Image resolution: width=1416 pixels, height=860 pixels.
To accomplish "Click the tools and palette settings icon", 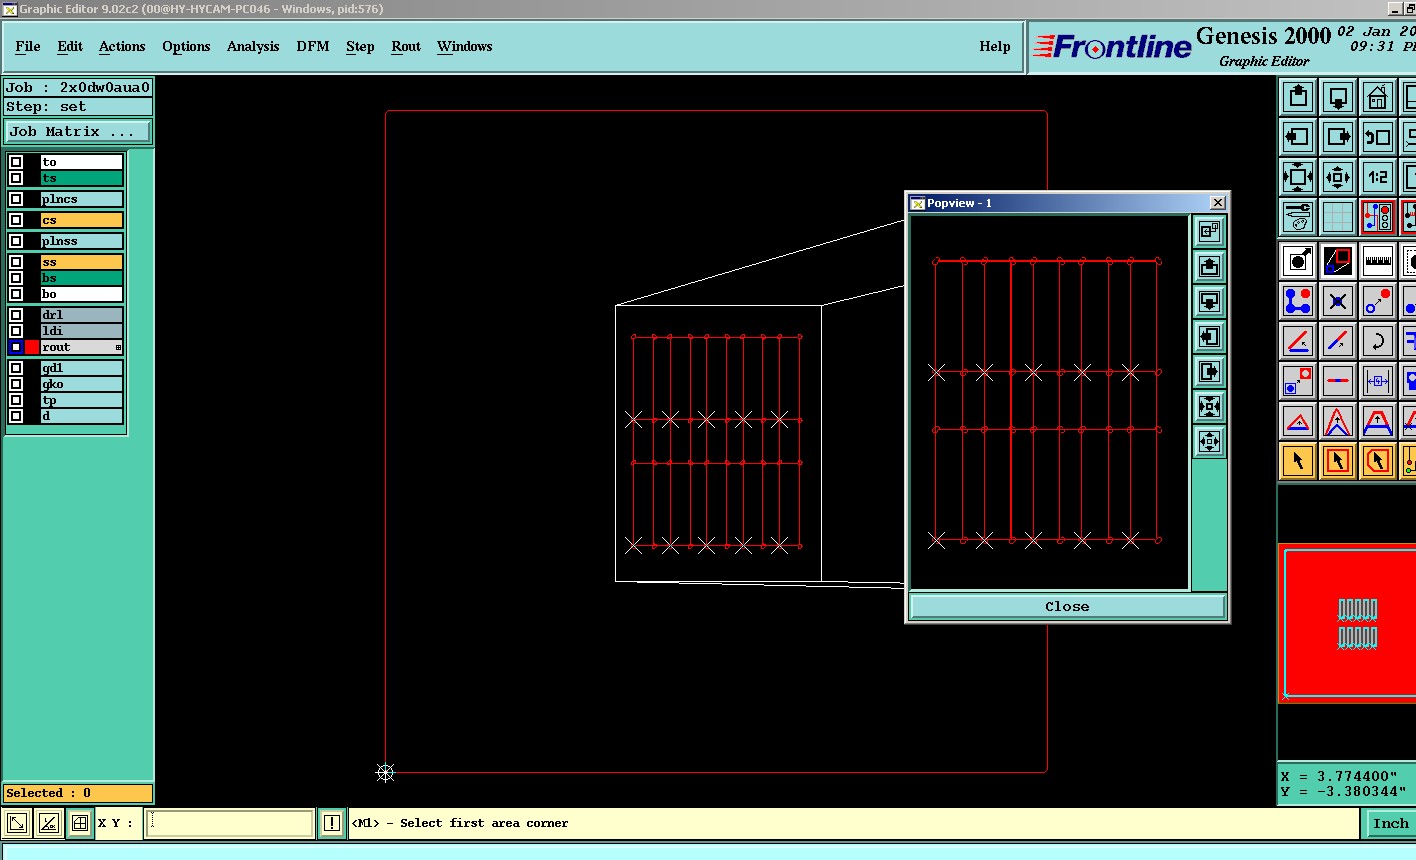I will pyautogui.click(x=1298, y=217).
